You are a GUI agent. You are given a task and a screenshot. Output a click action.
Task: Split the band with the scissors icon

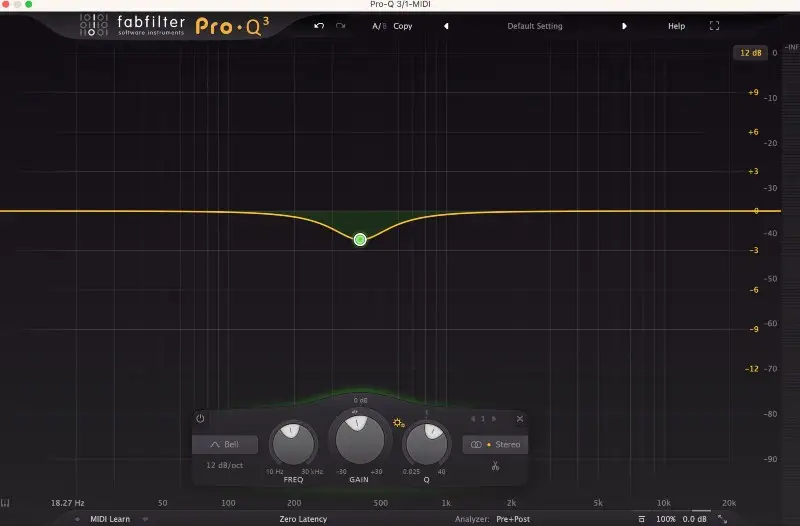[495, 466]
